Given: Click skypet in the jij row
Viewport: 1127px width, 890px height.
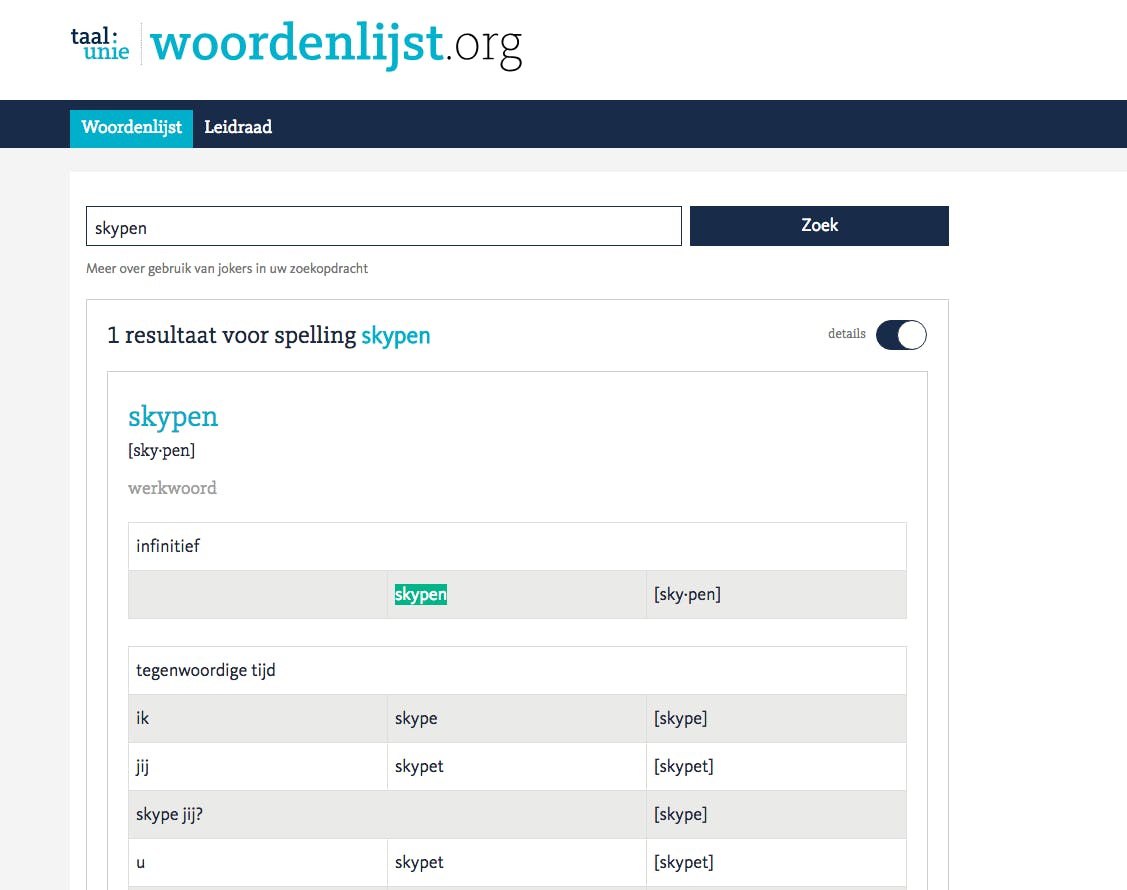Looking at the screenshot, I should tap(419, 766).
